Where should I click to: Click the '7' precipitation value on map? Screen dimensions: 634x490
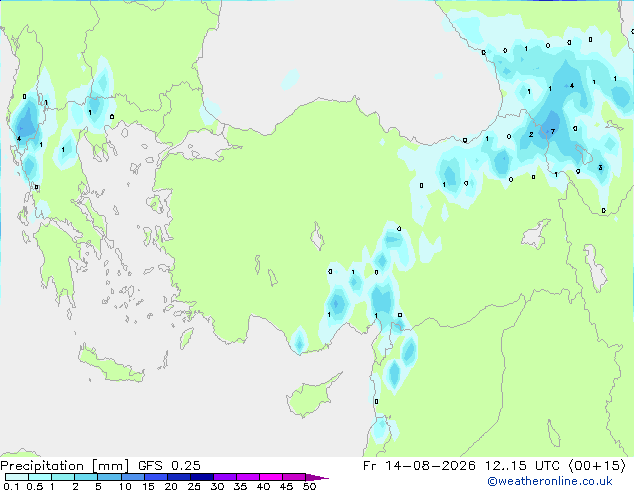(x=553, y=131)
